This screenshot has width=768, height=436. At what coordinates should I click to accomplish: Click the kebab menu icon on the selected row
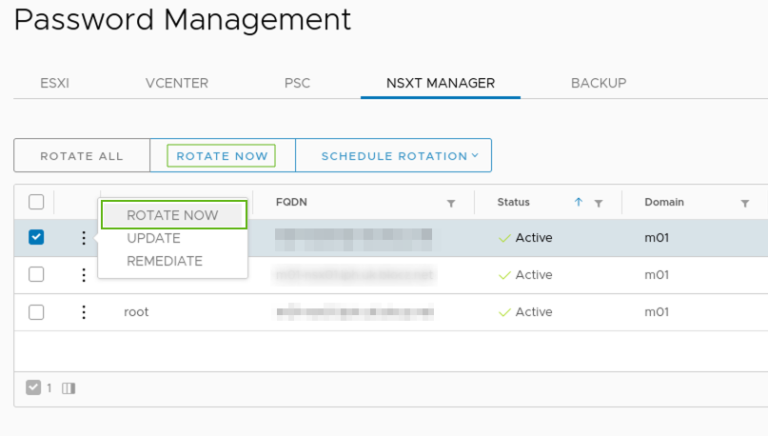point(84,238)
